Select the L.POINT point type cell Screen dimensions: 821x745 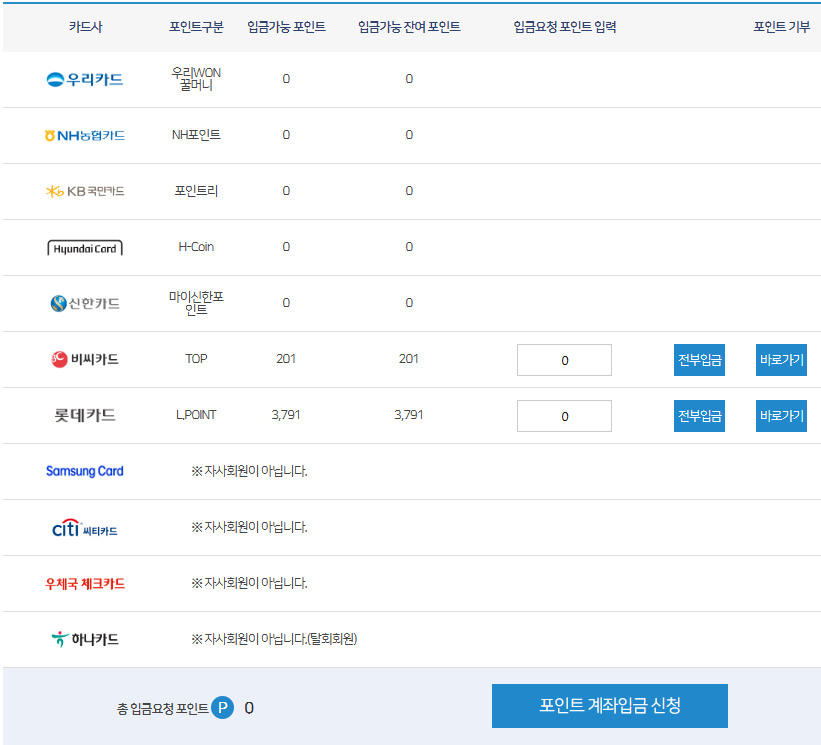196,415
